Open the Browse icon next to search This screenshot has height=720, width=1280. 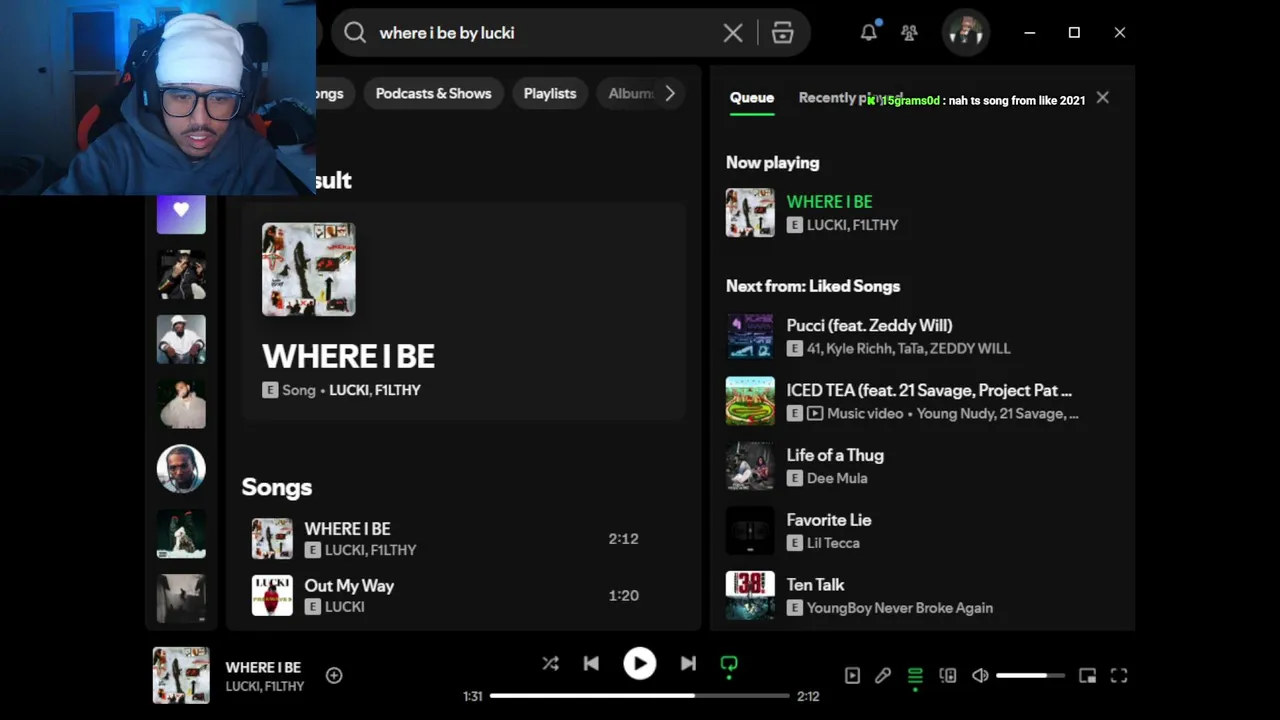click(x=782, y=33)
